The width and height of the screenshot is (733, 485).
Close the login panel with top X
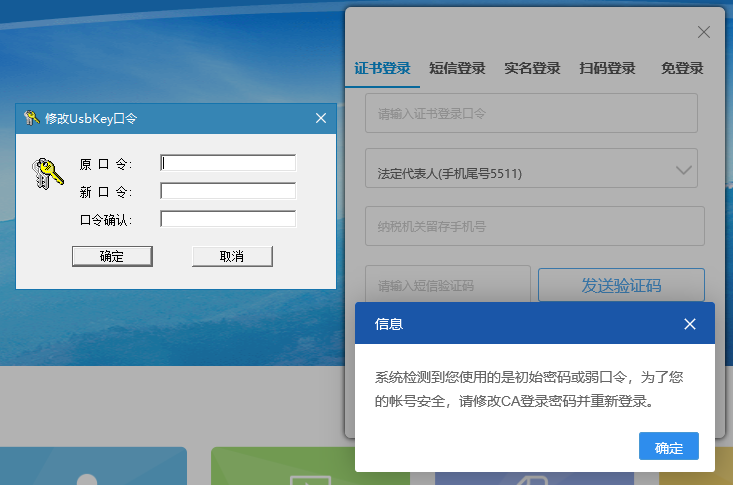click(704, 32)
